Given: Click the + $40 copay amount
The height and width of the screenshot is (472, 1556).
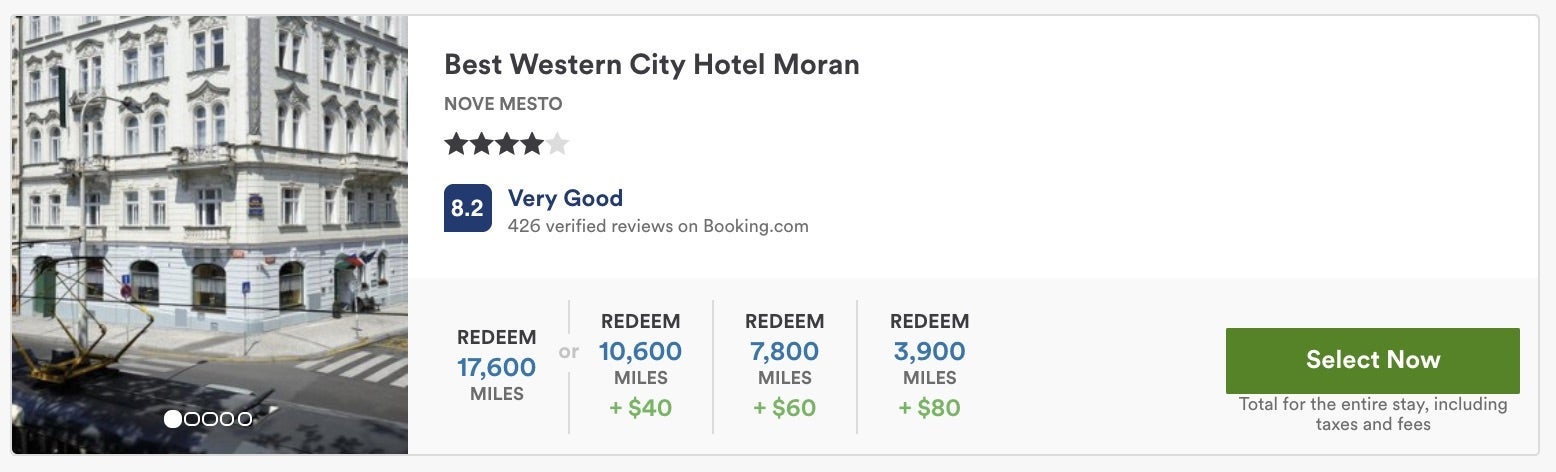Looking at the screenshot, I should click(x=640, y=408).
